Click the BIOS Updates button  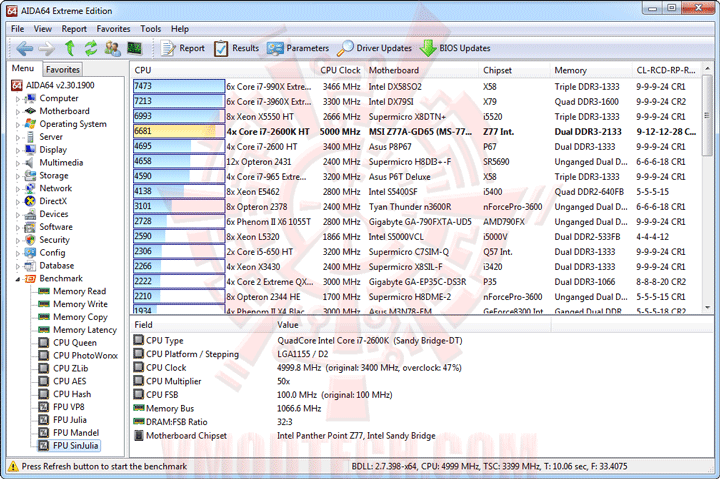pos(455,48)
